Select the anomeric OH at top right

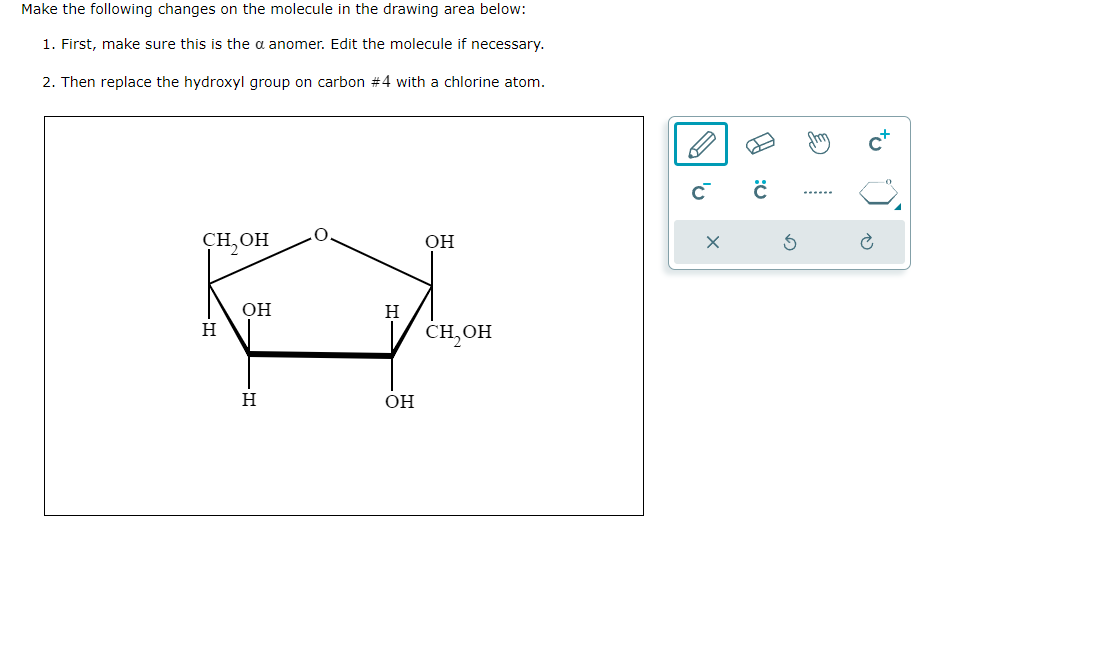coord(439,241)
